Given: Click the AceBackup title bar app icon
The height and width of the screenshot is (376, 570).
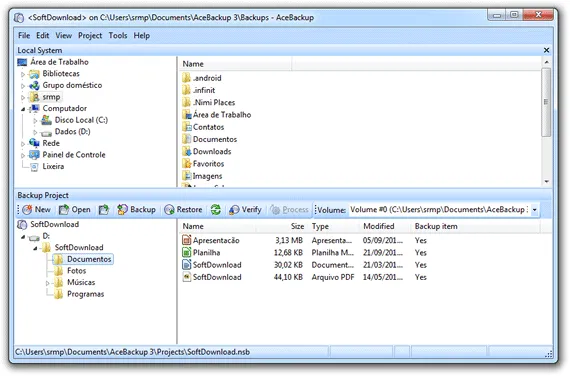Looking at the screenshot, I should [x=19, y=17].
